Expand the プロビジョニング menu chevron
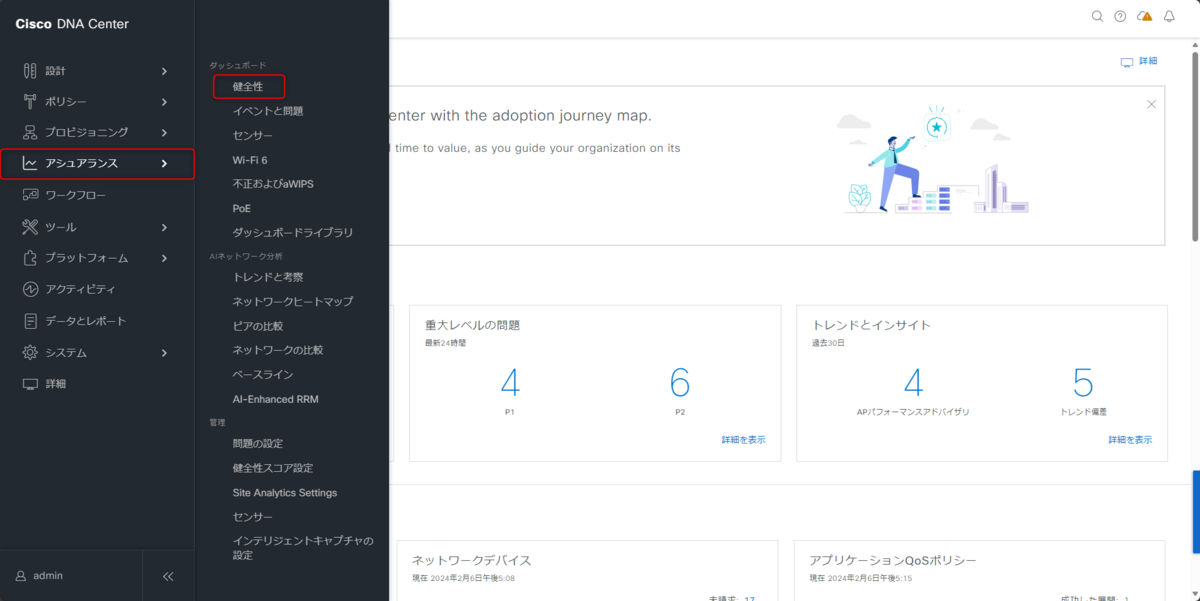The image size is (1200, 601). point(165,132)
